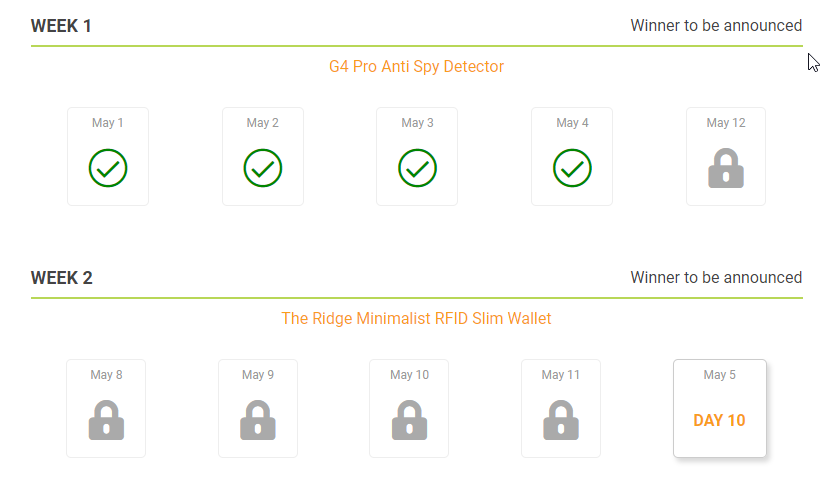This screenshot has height=495, width=822.
Task: Click the May 3 green checkmark icon
Action: 417,168
